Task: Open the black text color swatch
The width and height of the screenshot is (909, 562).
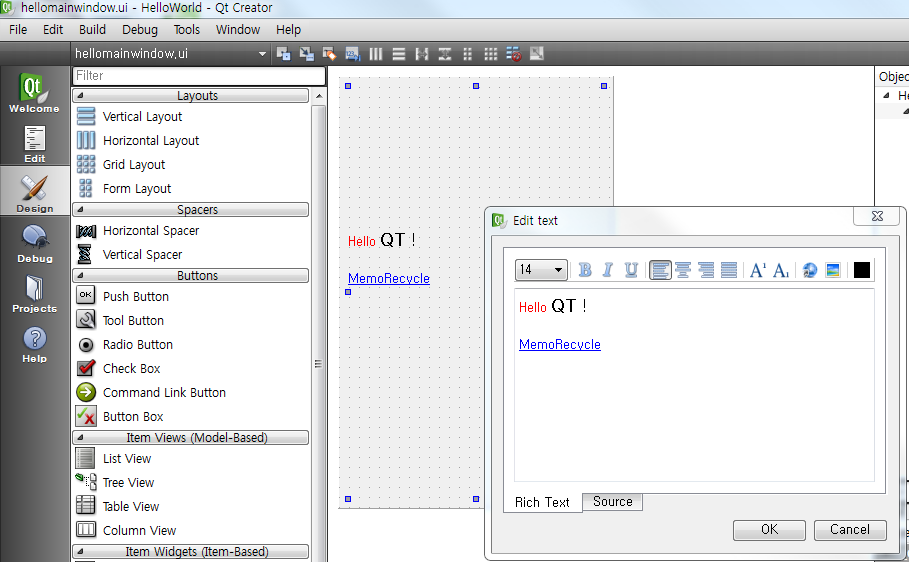Action: pyautogui.click(x=861, y=270)
